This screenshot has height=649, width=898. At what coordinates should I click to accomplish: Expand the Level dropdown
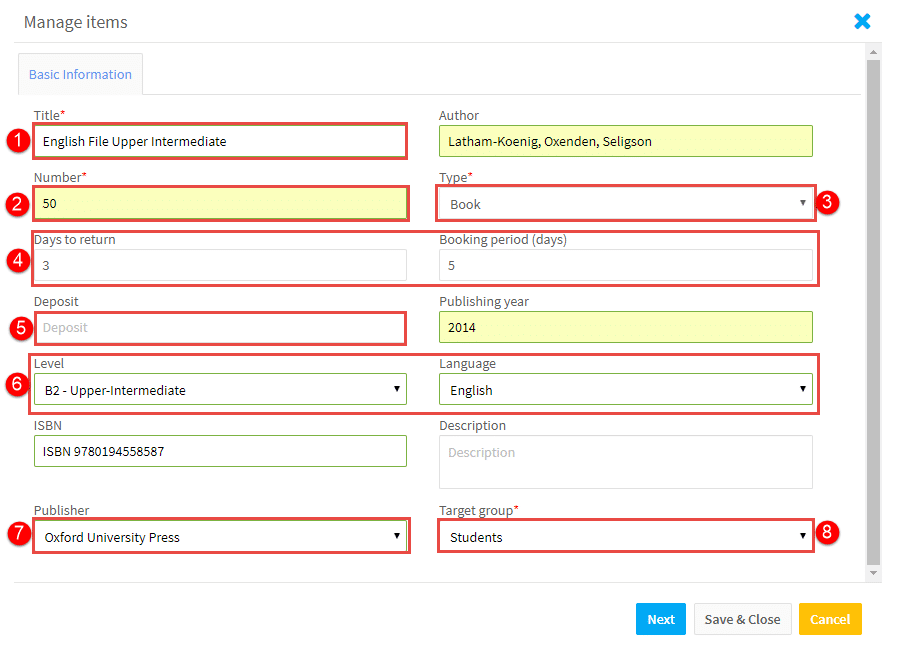click(220, 390)
